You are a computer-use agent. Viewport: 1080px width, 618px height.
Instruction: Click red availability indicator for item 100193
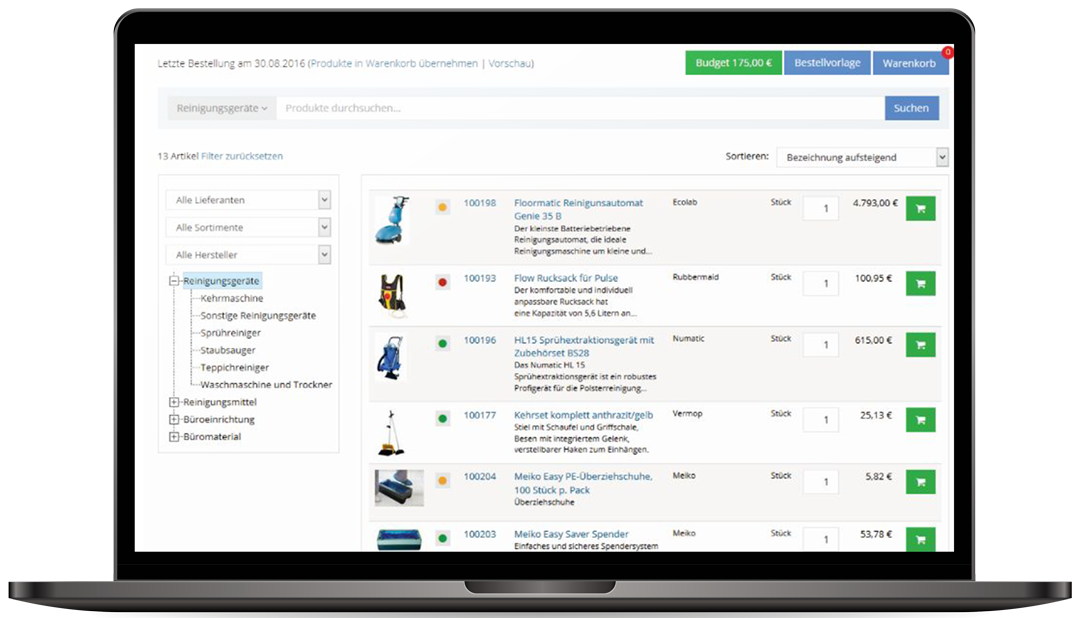tap(442, 283)
